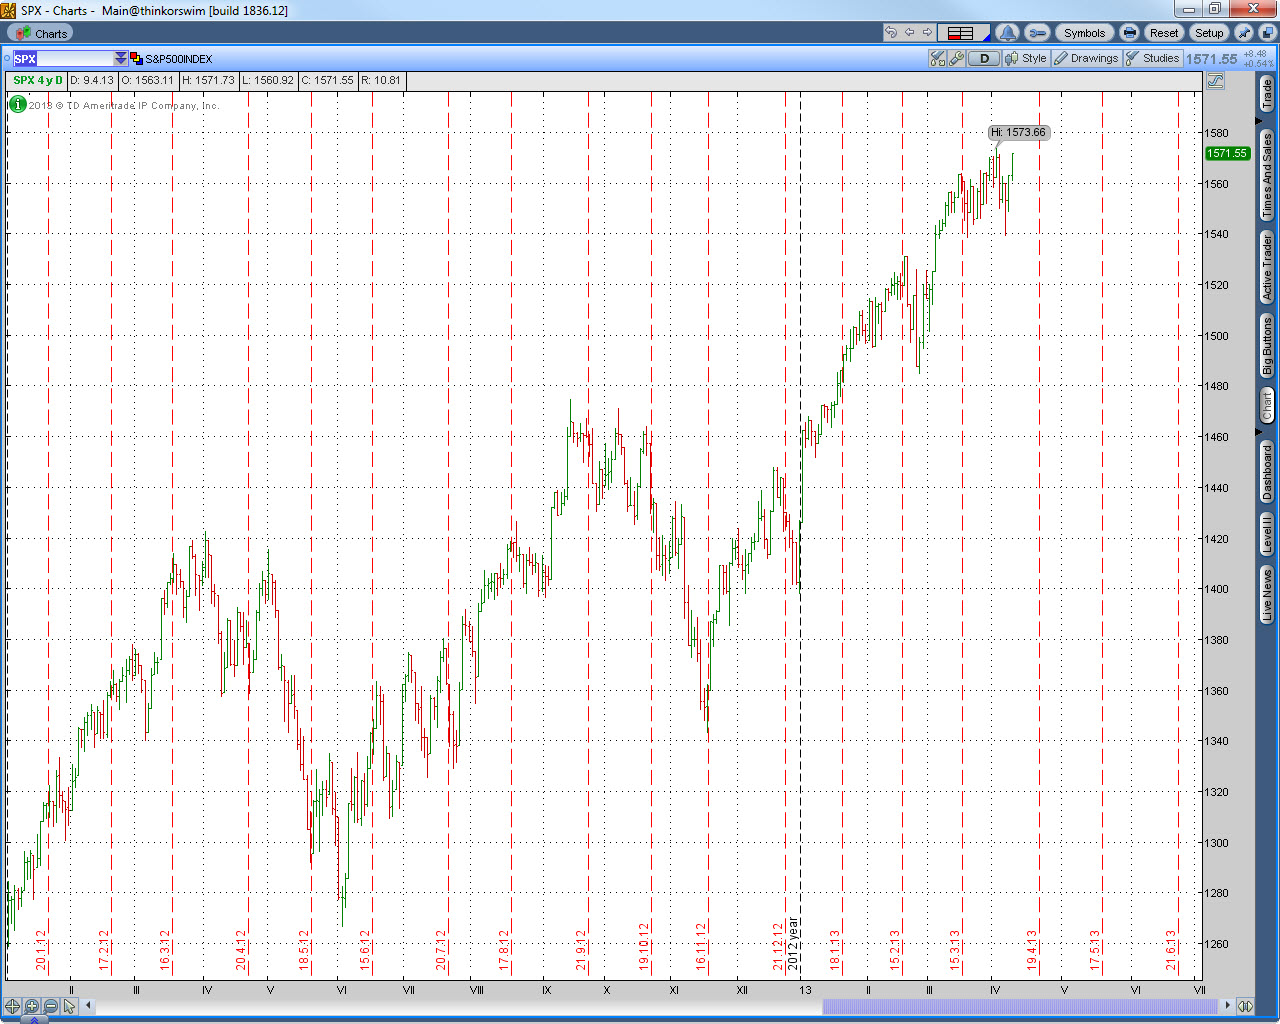Expand the bottom panel chevron
The height and width of the screenshot is (1024, 1280).
[x=33, y=1020]
